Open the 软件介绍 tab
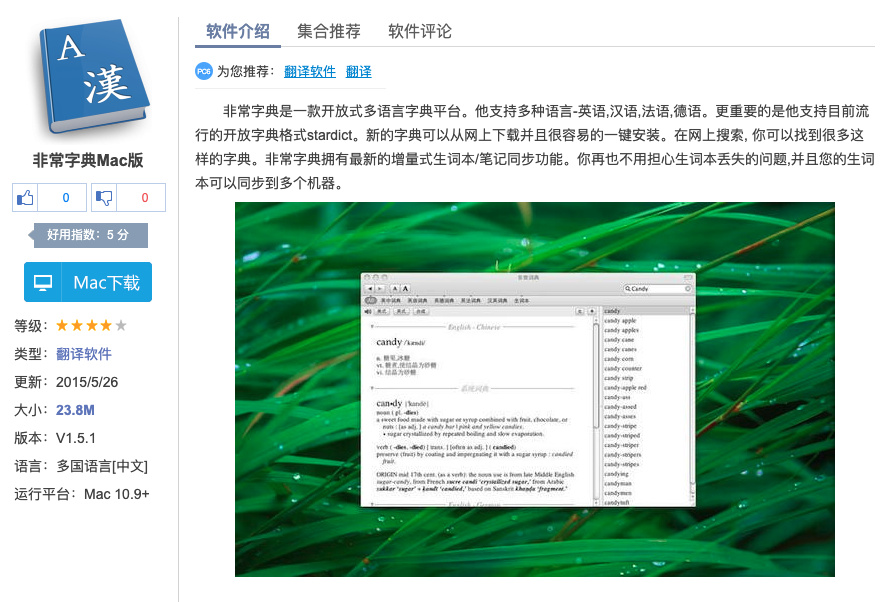889x602 pixels. click(238, 31)
